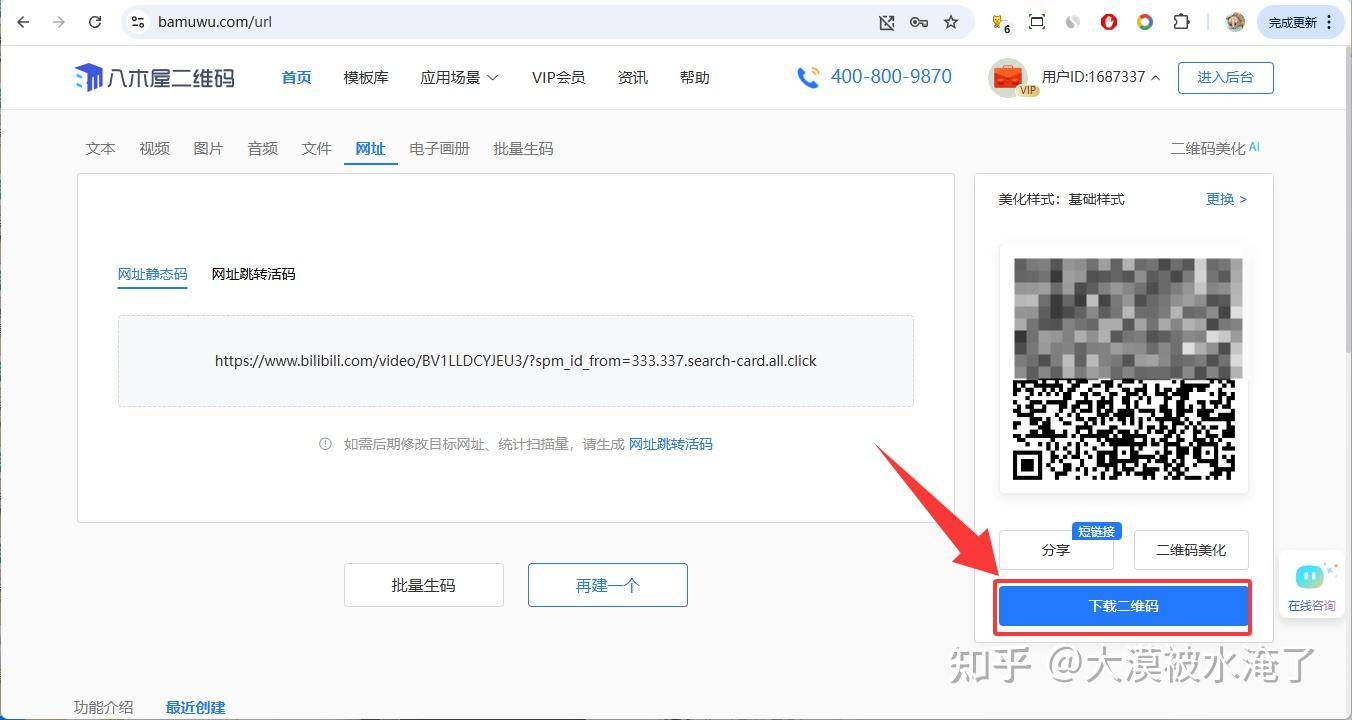Click the 最近创建 tab at bottom

(x=195, y=707)
